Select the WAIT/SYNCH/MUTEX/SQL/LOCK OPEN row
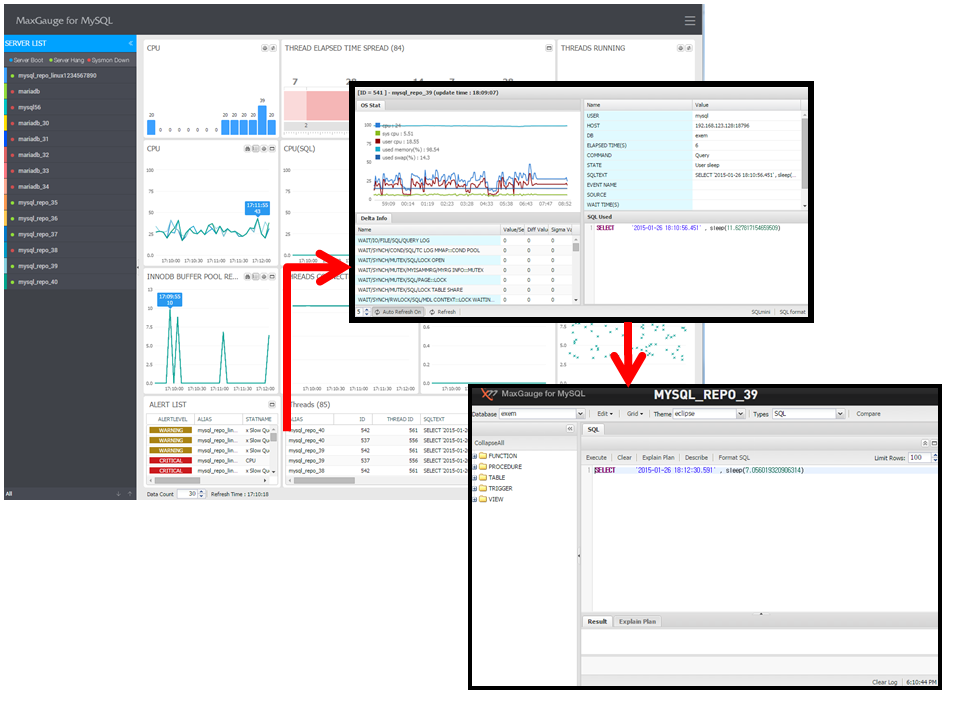The height and width of the screenshot is (705, 957). click(x=464, y=260)
